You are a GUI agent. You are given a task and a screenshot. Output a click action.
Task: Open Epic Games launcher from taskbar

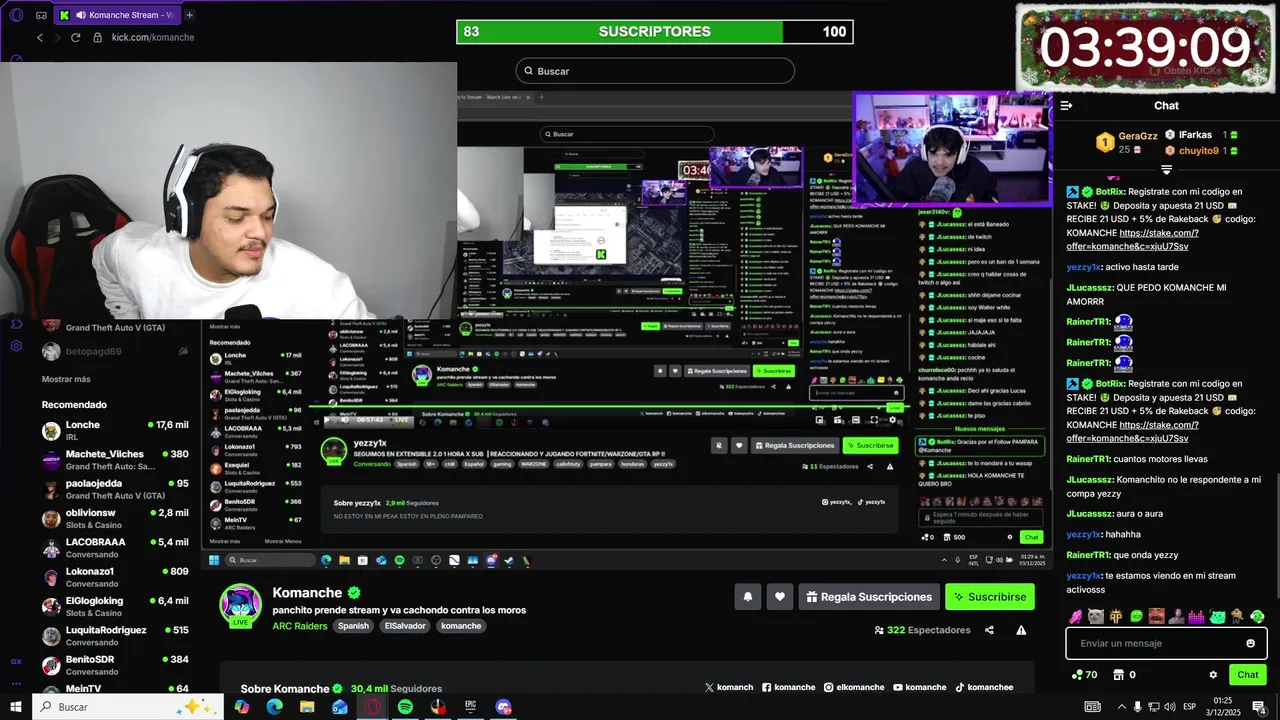pyautogui.click(x=471, y=706)
